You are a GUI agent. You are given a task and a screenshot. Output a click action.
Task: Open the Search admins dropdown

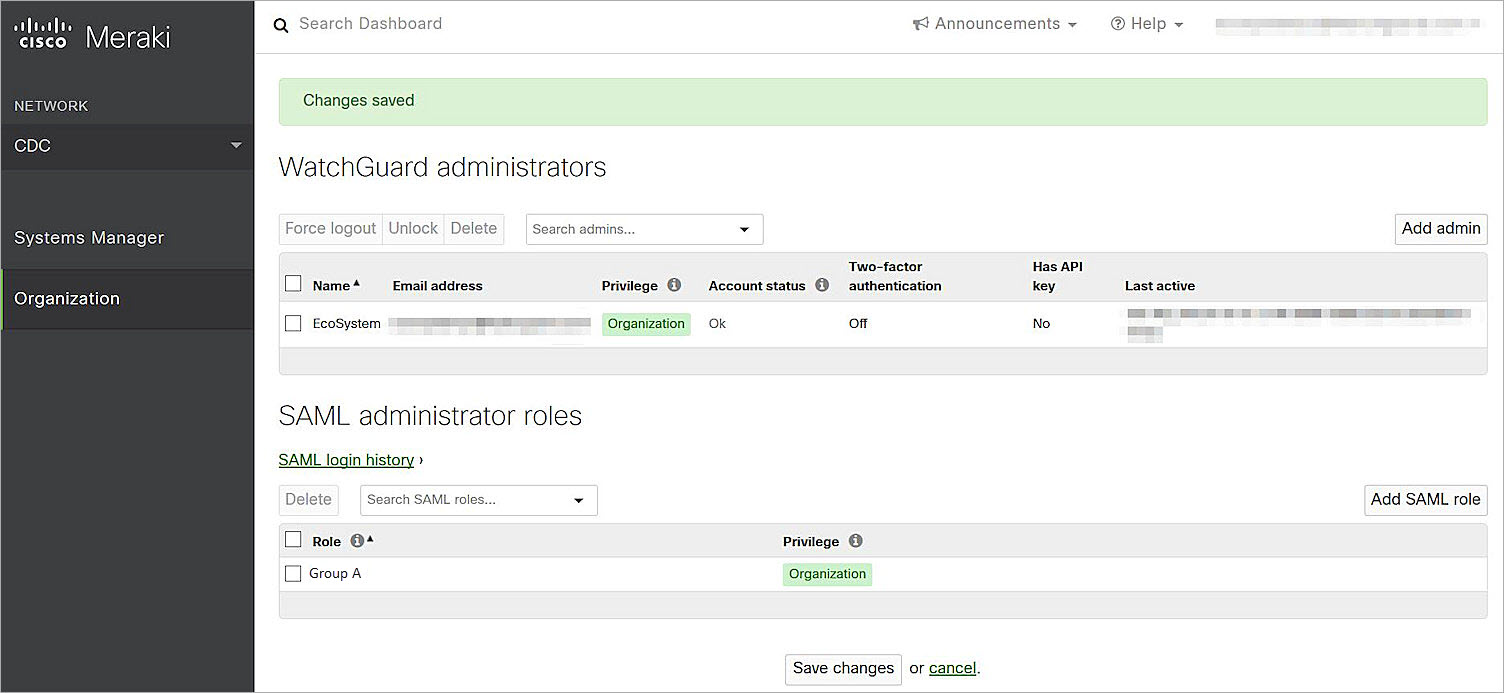[x=744, y=229]
